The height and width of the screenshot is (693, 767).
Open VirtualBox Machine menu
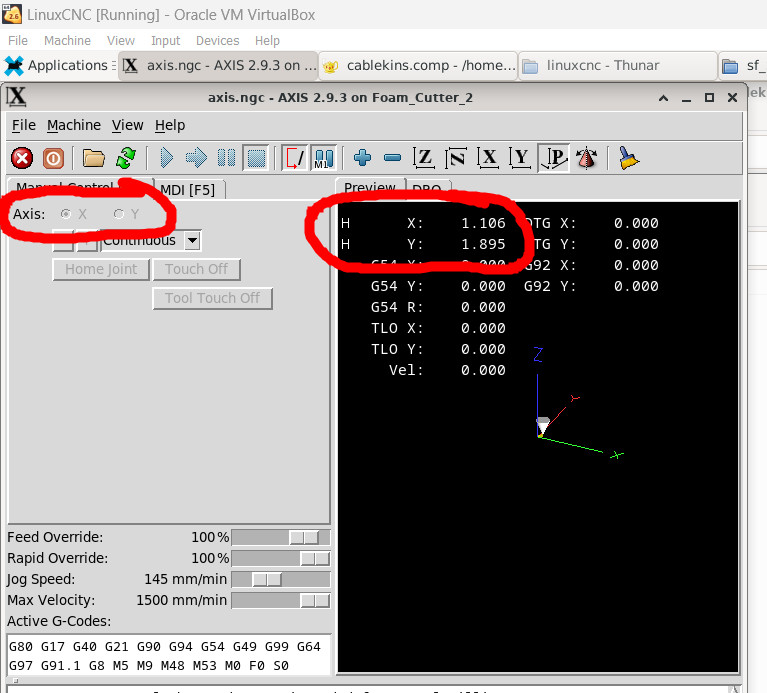(x=67, y=41)
